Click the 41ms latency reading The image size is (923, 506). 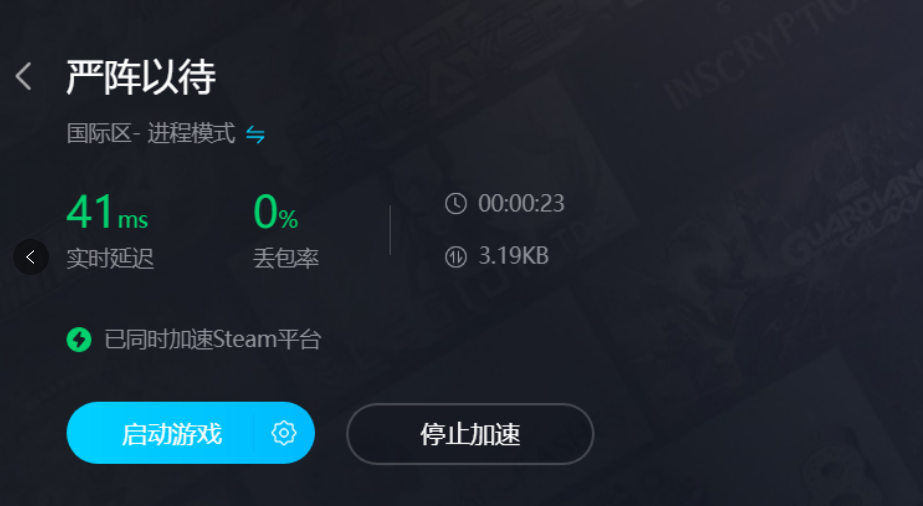[x=107, y=212]
